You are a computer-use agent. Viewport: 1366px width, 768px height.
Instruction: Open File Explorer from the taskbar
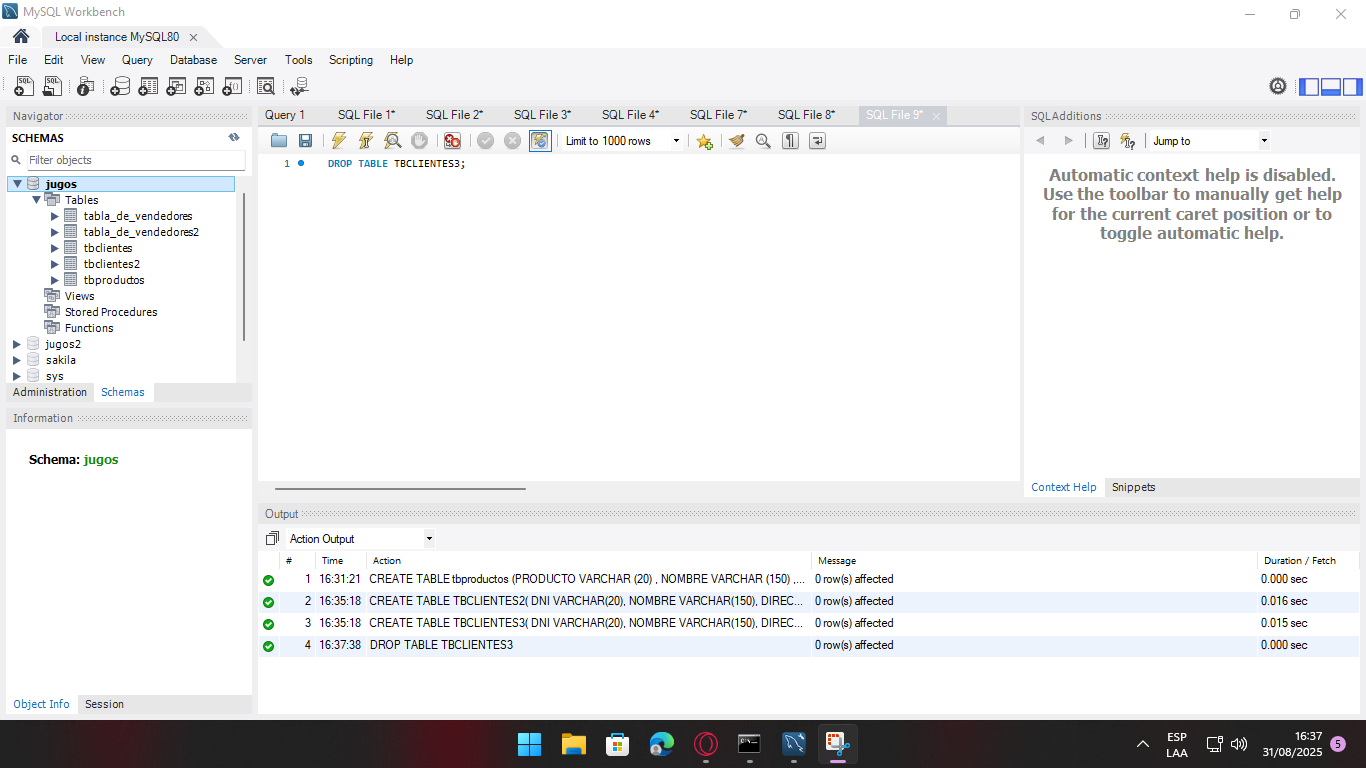(573, 744)
